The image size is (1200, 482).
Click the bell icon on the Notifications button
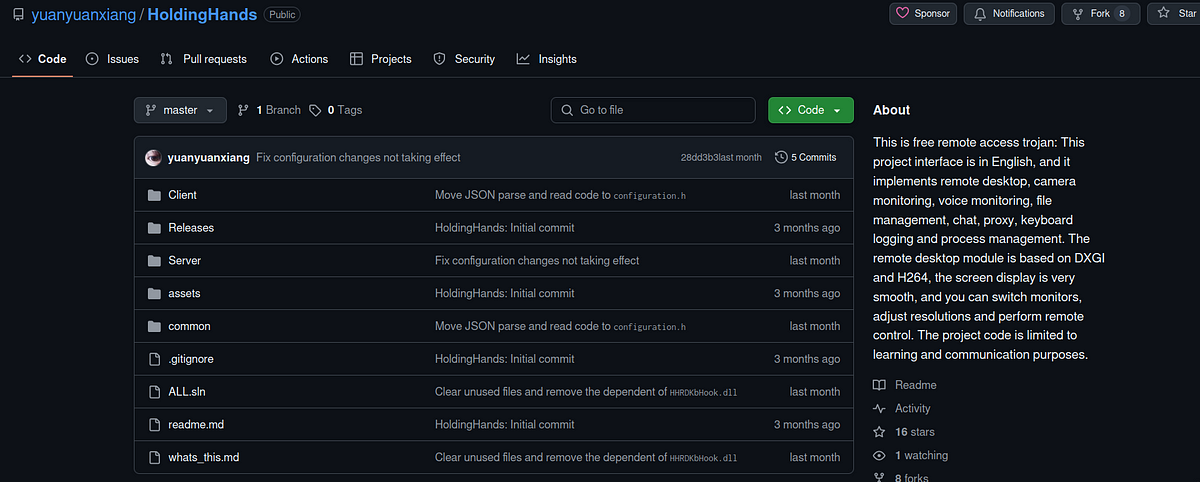point(980,14)
